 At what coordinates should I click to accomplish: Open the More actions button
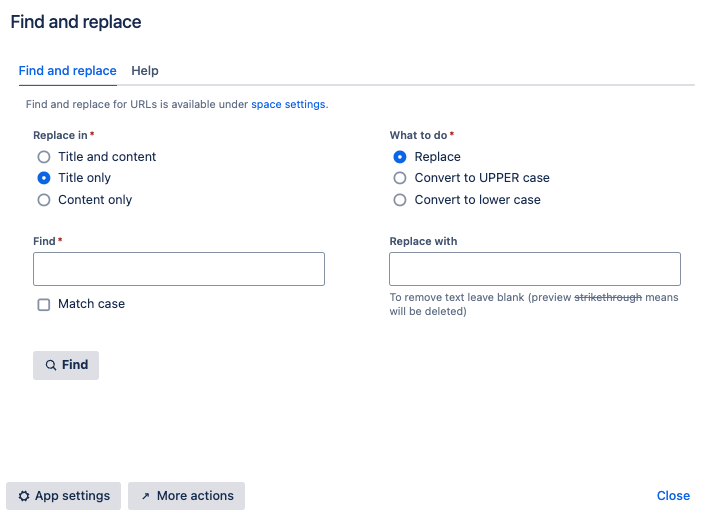click(187, 496)
